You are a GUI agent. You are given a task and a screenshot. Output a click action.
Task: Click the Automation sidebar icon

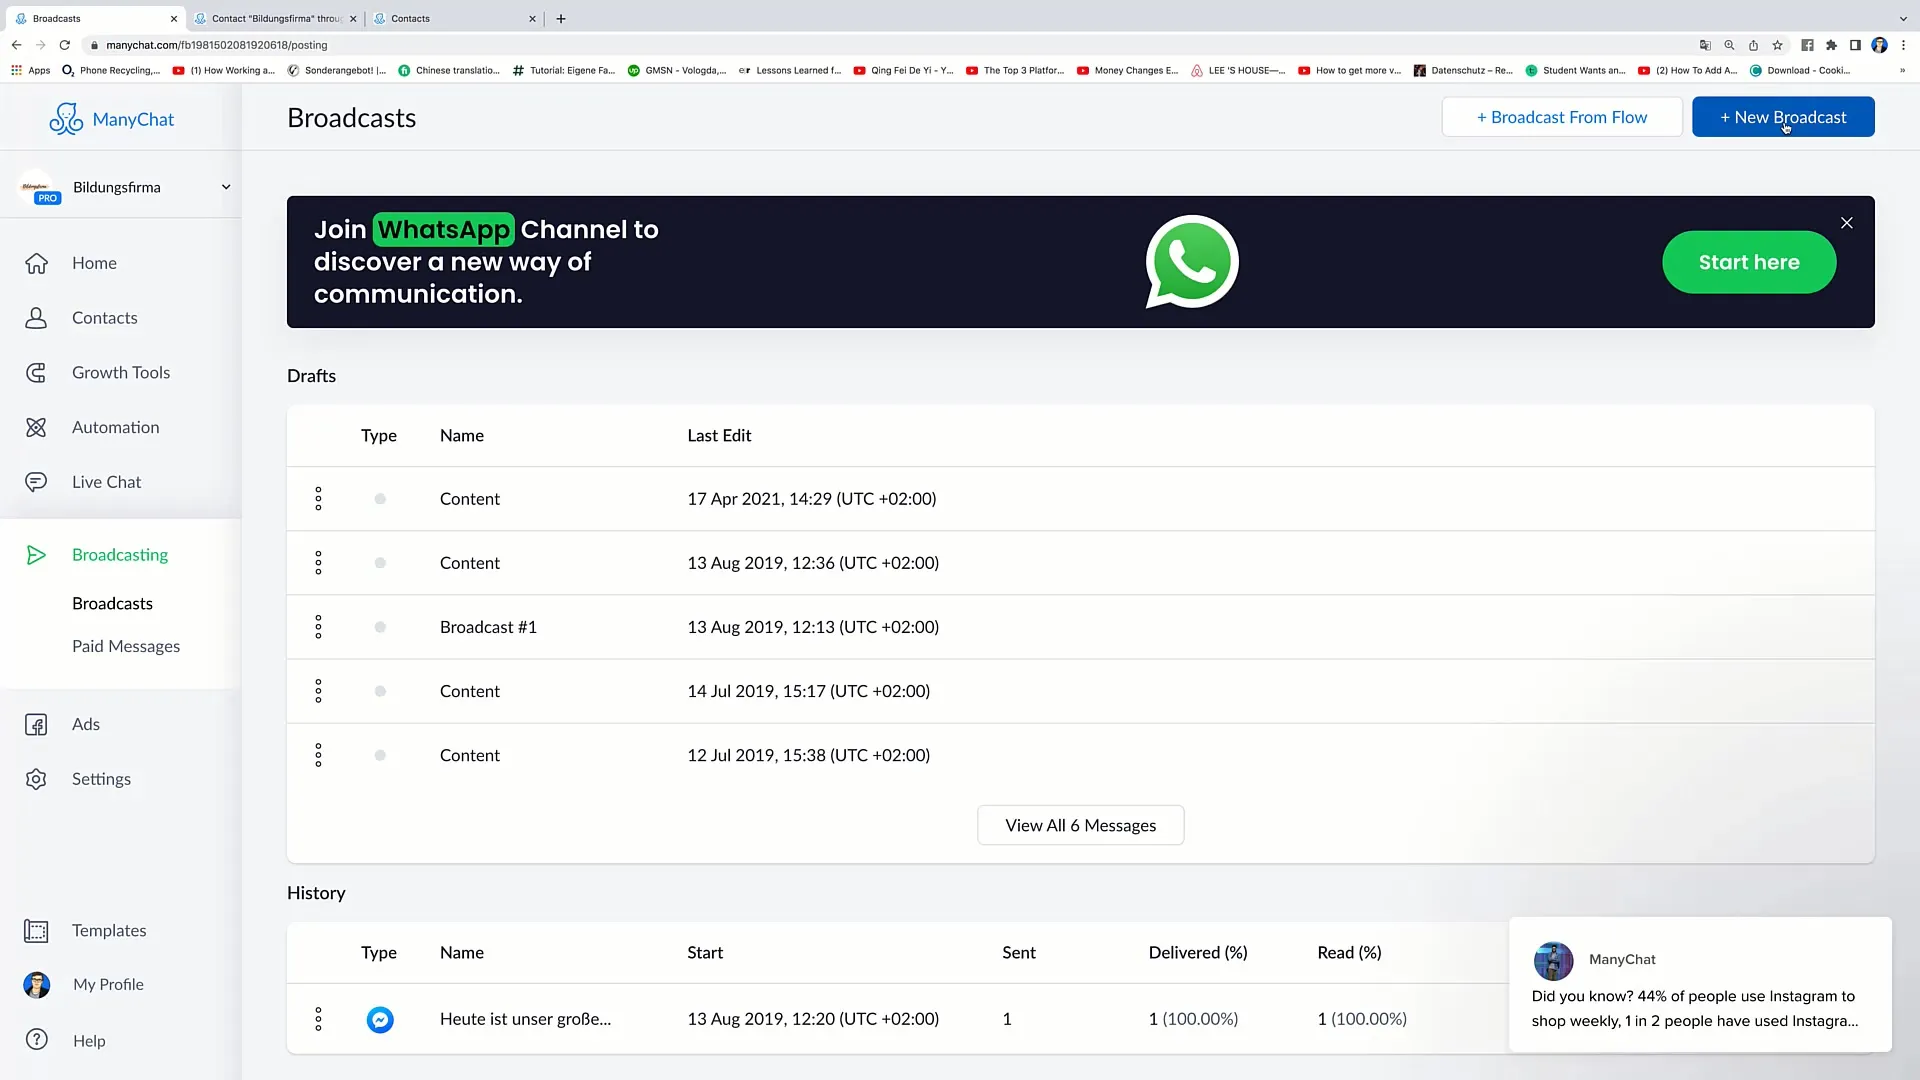tap(36, 427)
